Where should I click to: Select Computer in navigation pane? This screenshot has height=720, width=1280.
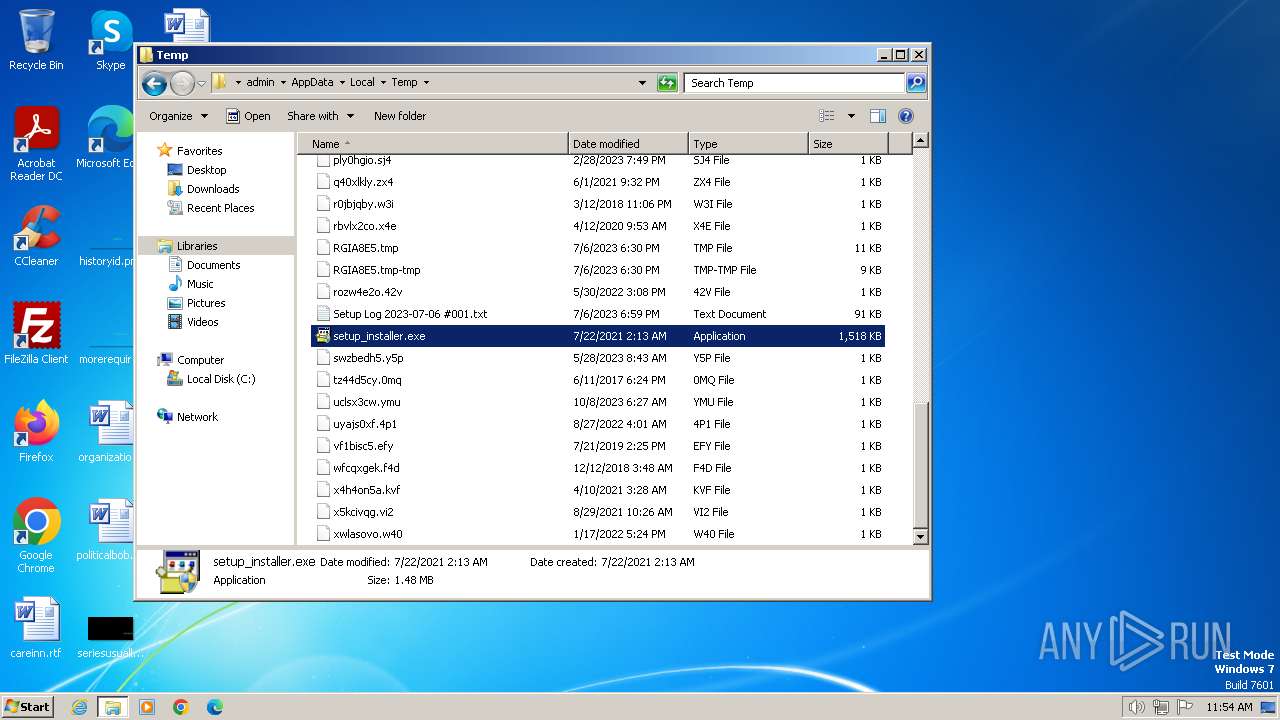coord(200,360)
